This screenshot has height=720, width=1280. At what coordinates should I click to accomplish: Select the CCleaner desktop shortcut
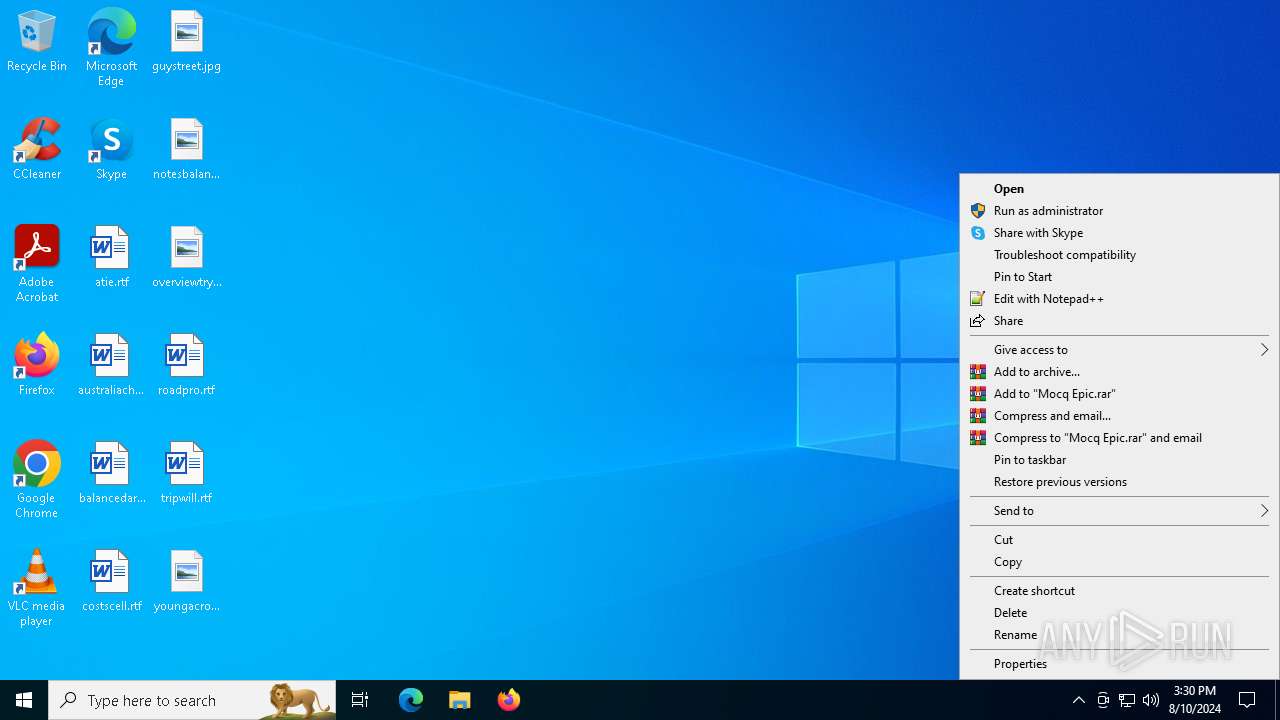point(37,149)
